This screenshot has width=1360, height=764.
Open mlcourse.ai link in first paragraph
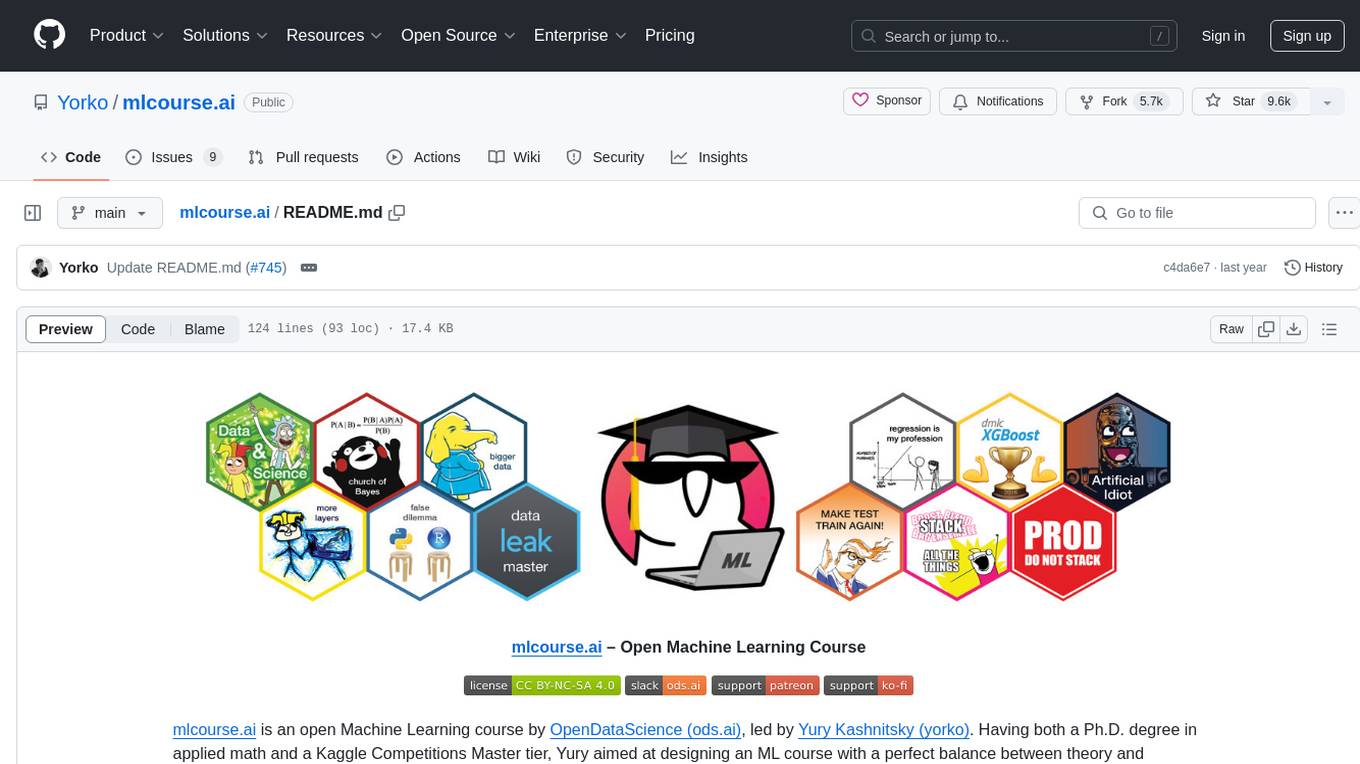click(x=215, y=729)
